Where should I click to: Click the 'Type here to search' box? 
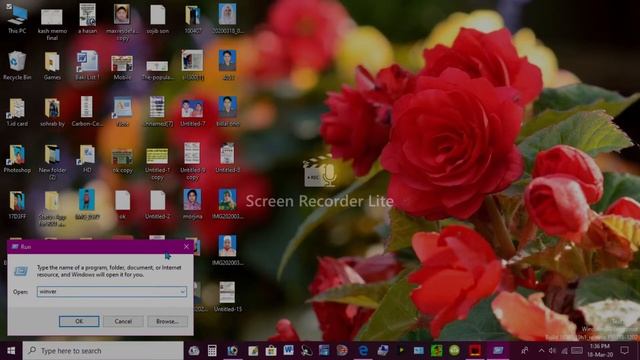(103, 351)
